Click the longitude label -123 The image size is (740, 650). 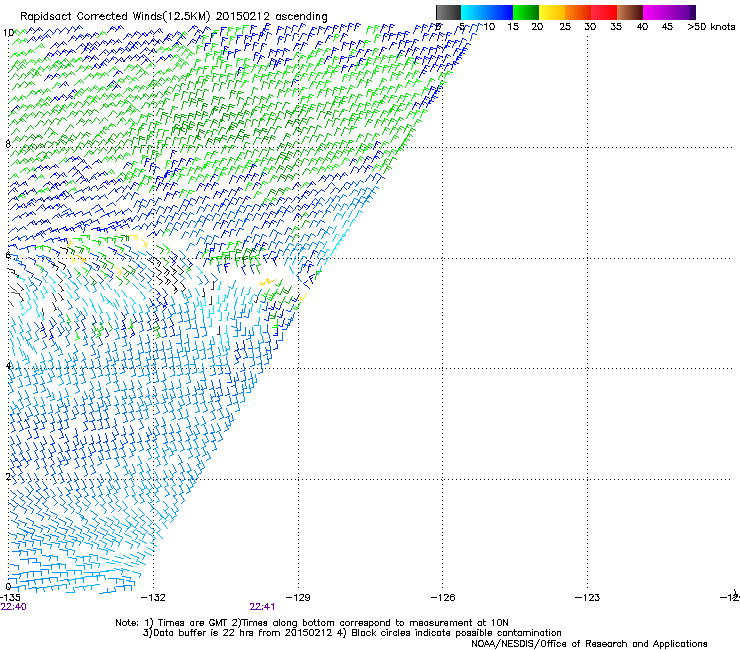click(x=588, y=598)
